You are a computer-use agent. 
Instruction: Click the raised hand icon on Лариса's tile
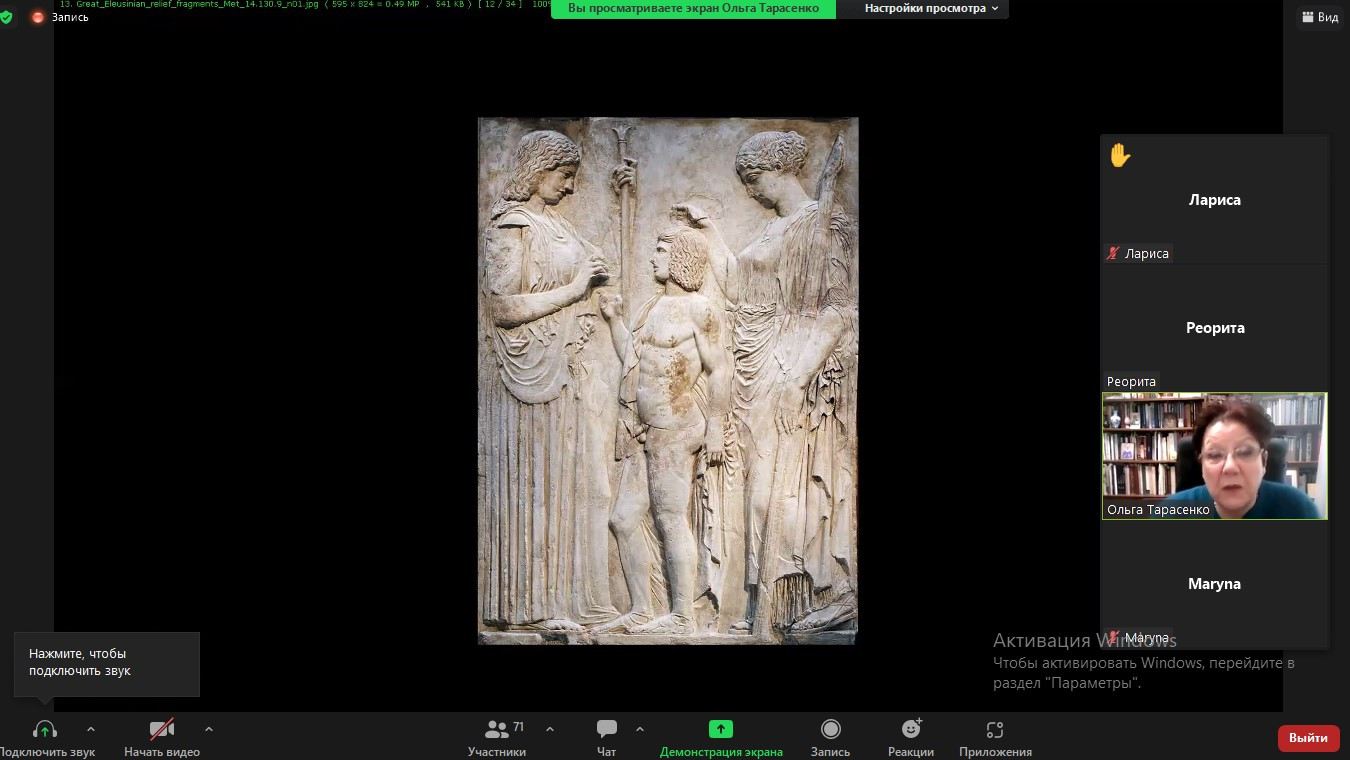(1120, 155)
